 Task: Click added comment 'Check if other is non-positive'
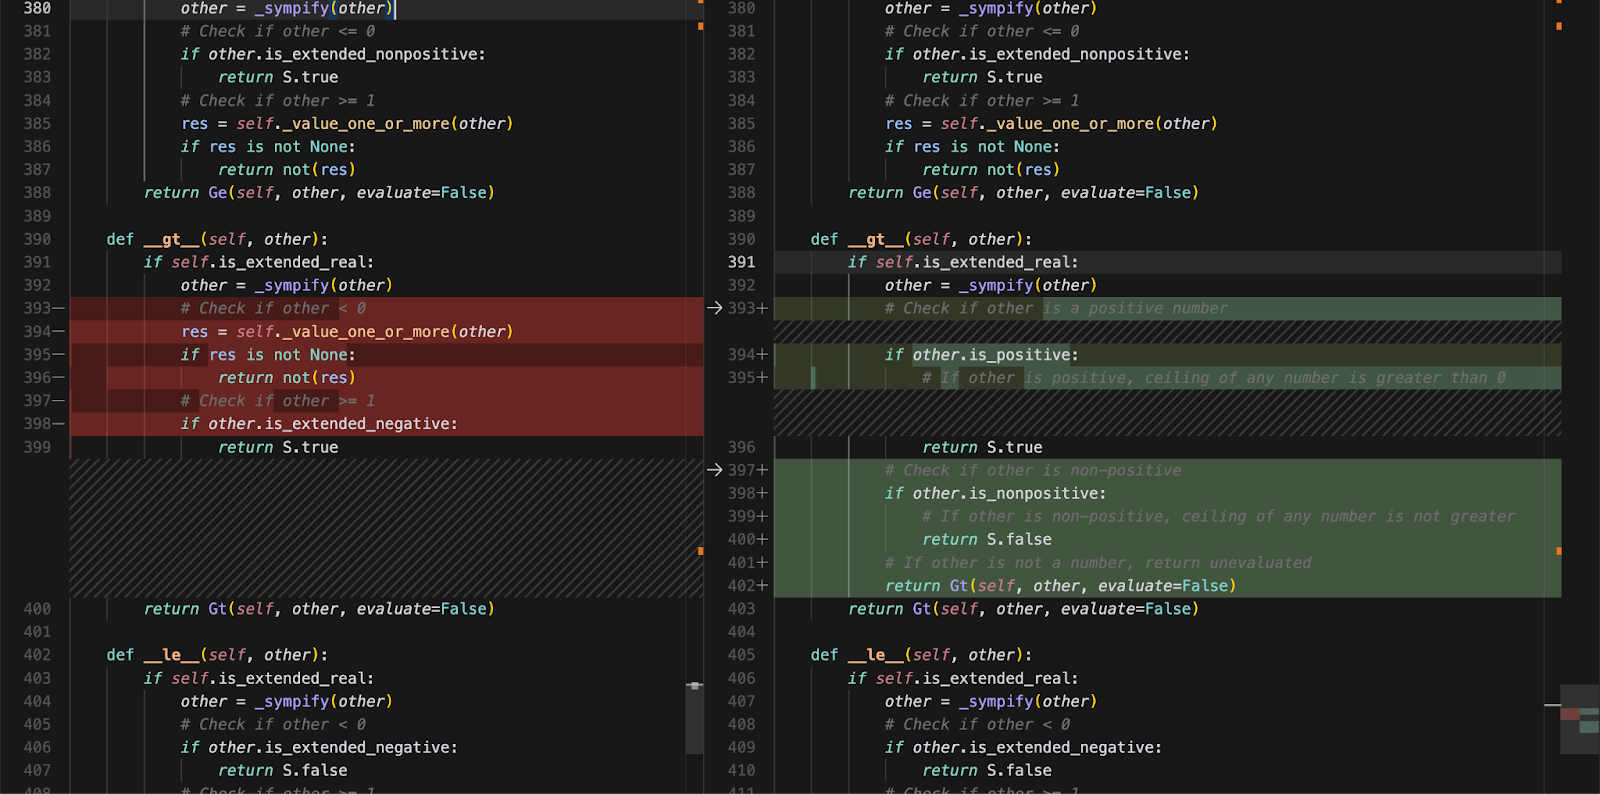(1033, 470)
